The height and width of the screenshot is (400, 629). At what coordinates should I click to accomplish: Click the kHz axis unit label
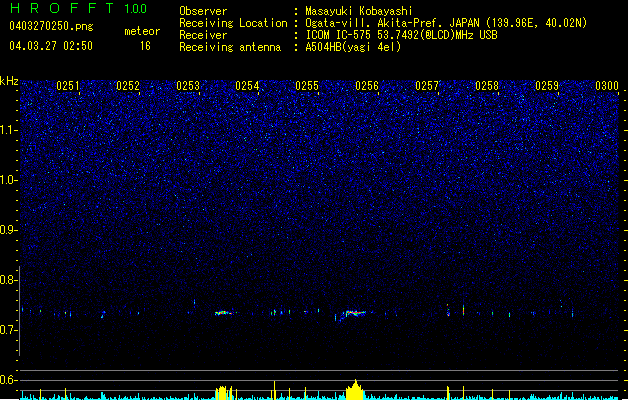9,81
